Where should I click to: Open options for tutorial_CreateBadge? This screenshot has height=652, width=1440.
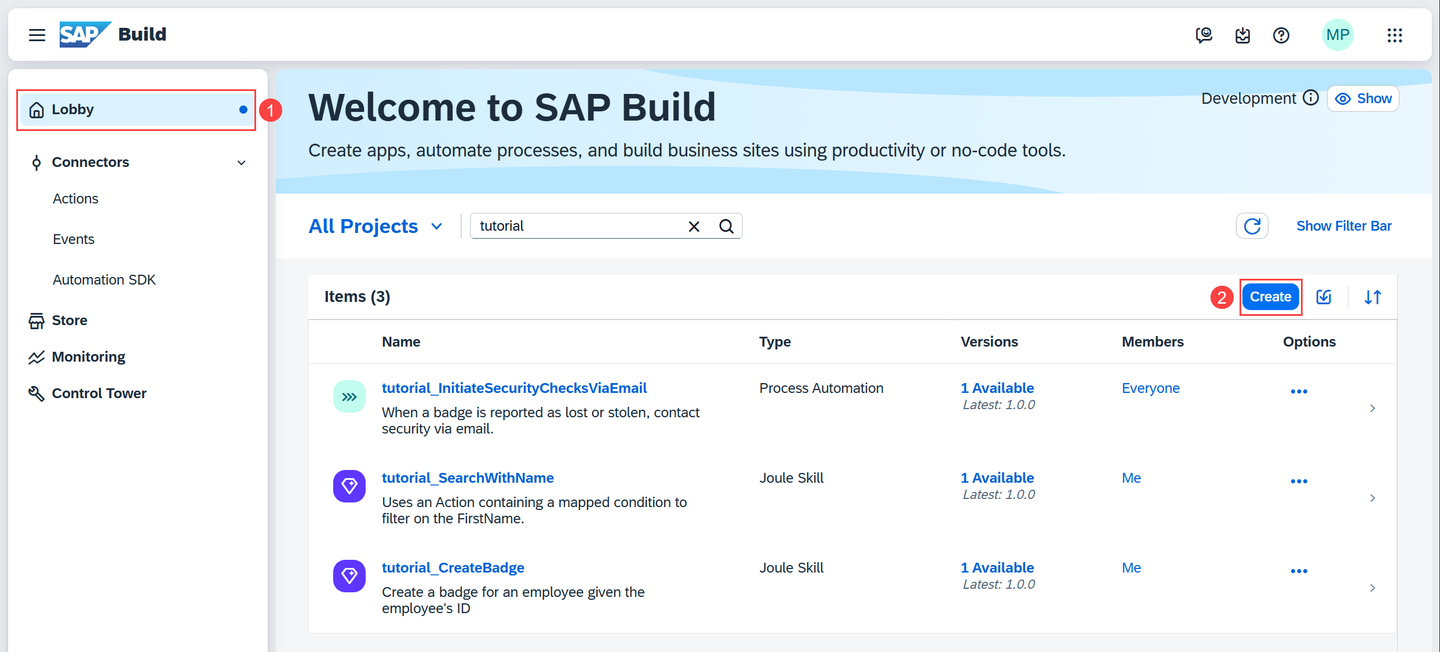coord(1299,572)
